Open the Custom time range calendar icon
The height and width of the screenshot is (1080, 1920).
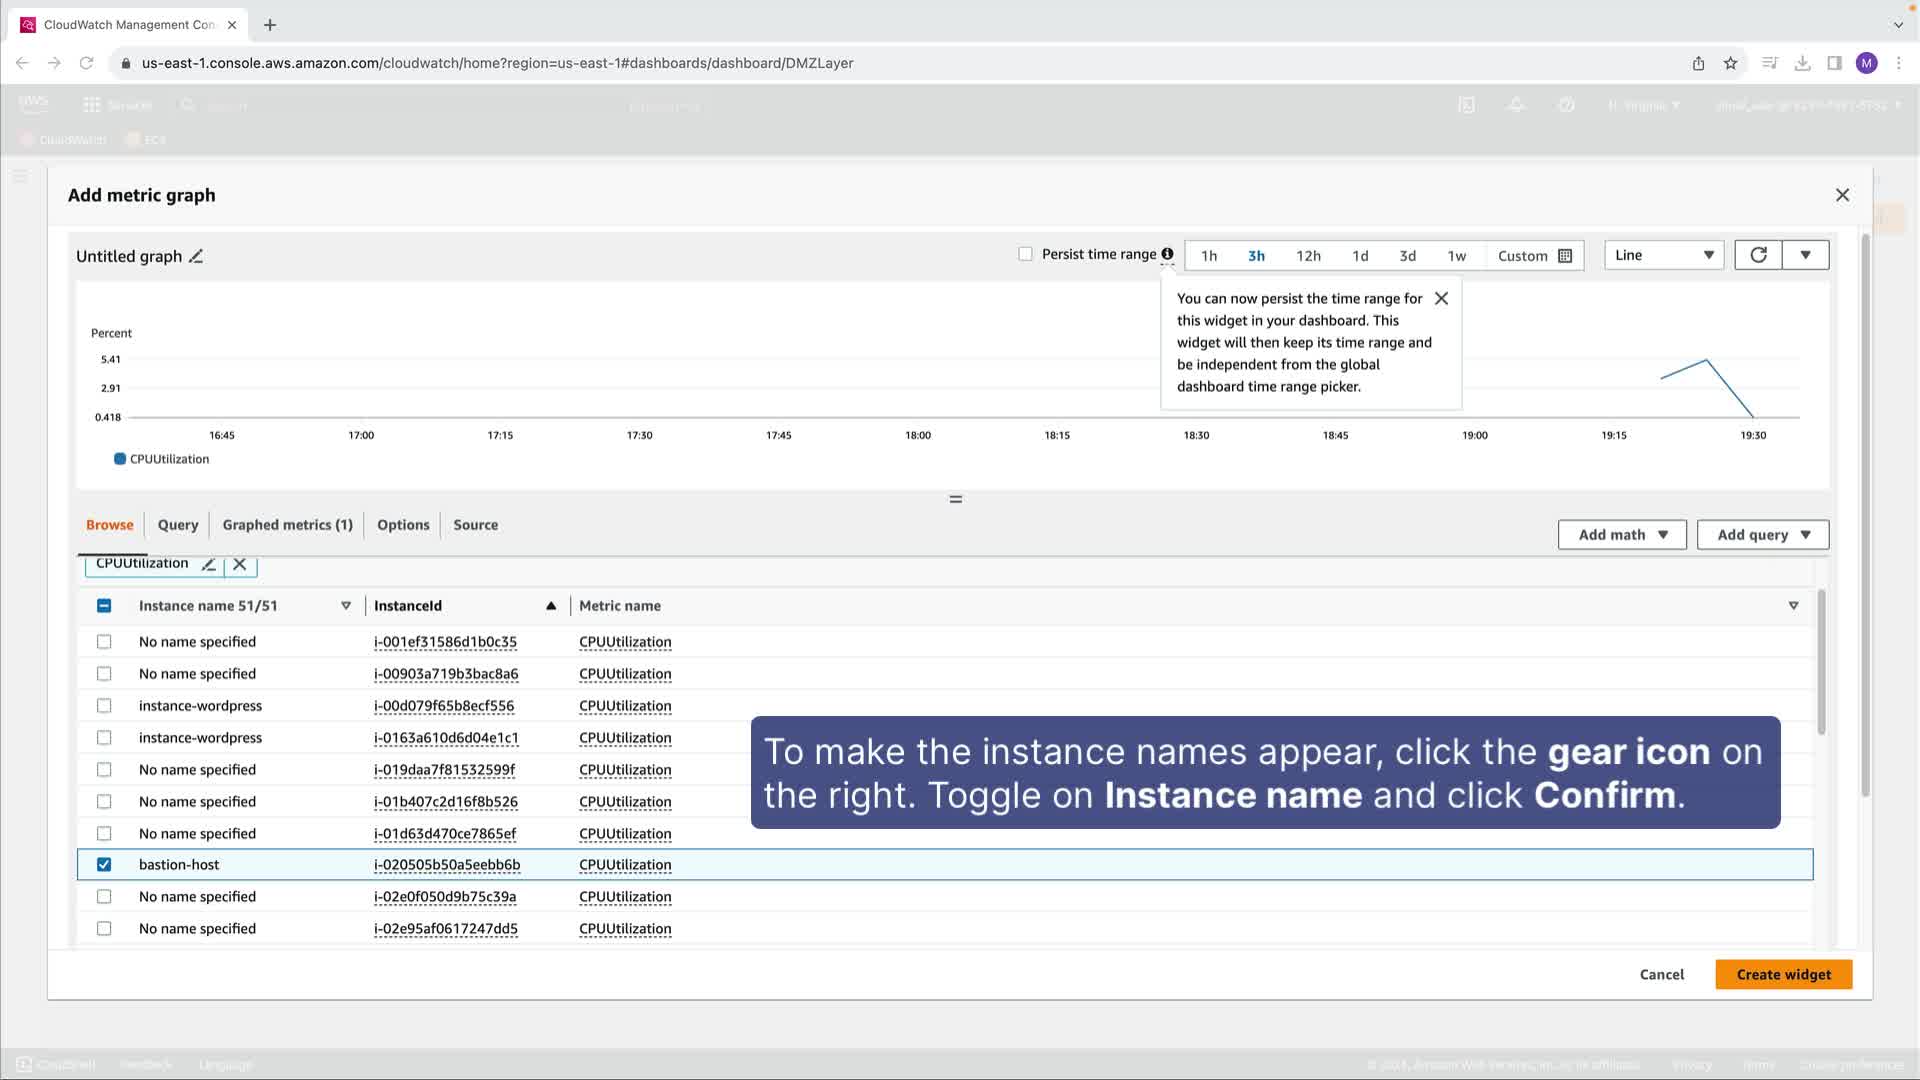[1565, 256]
